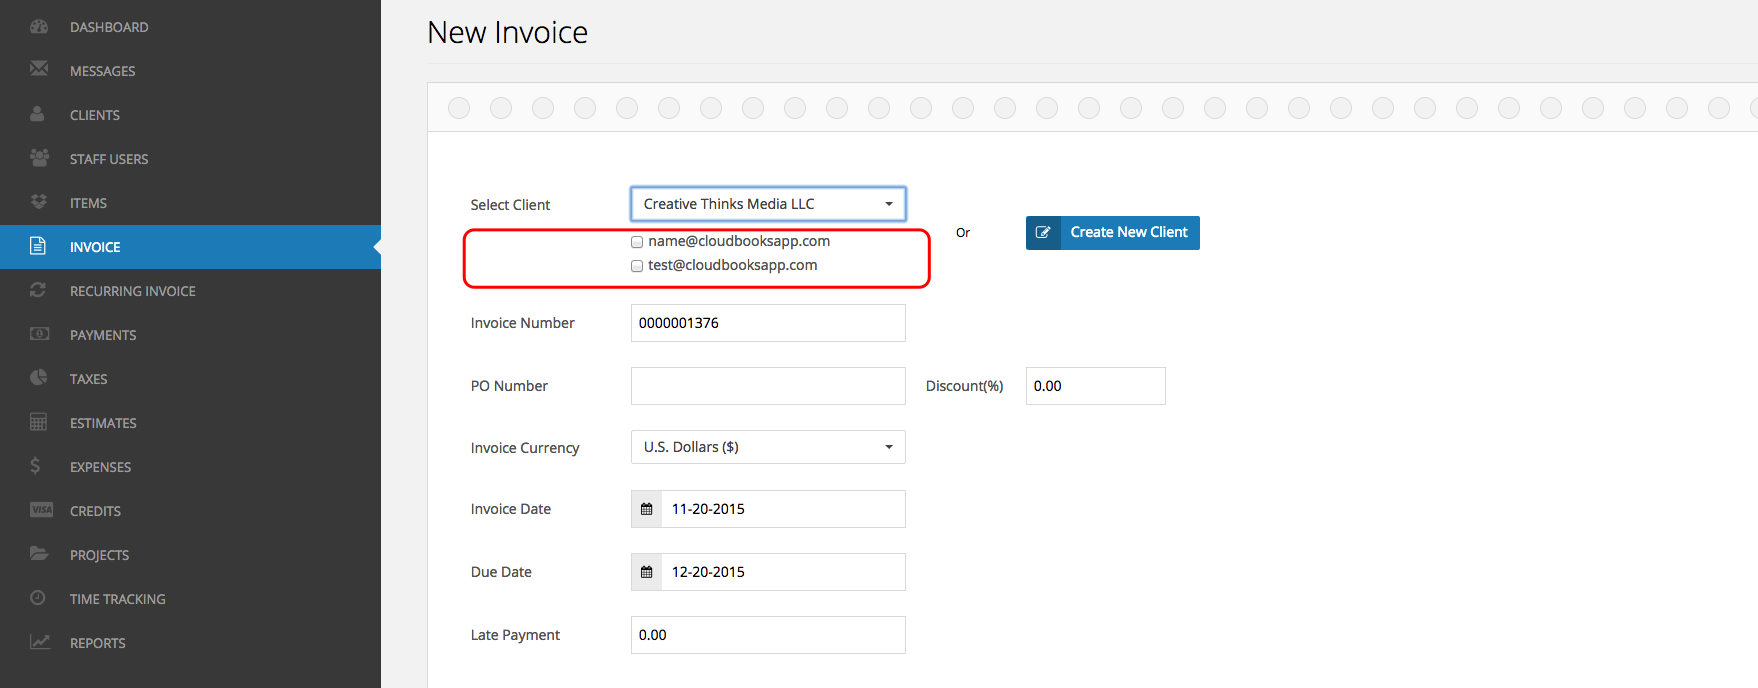Click the Due Date calendar icon
Viewport: 1758px width, 688px height.
pyautogui.click(x=647, y=572)
